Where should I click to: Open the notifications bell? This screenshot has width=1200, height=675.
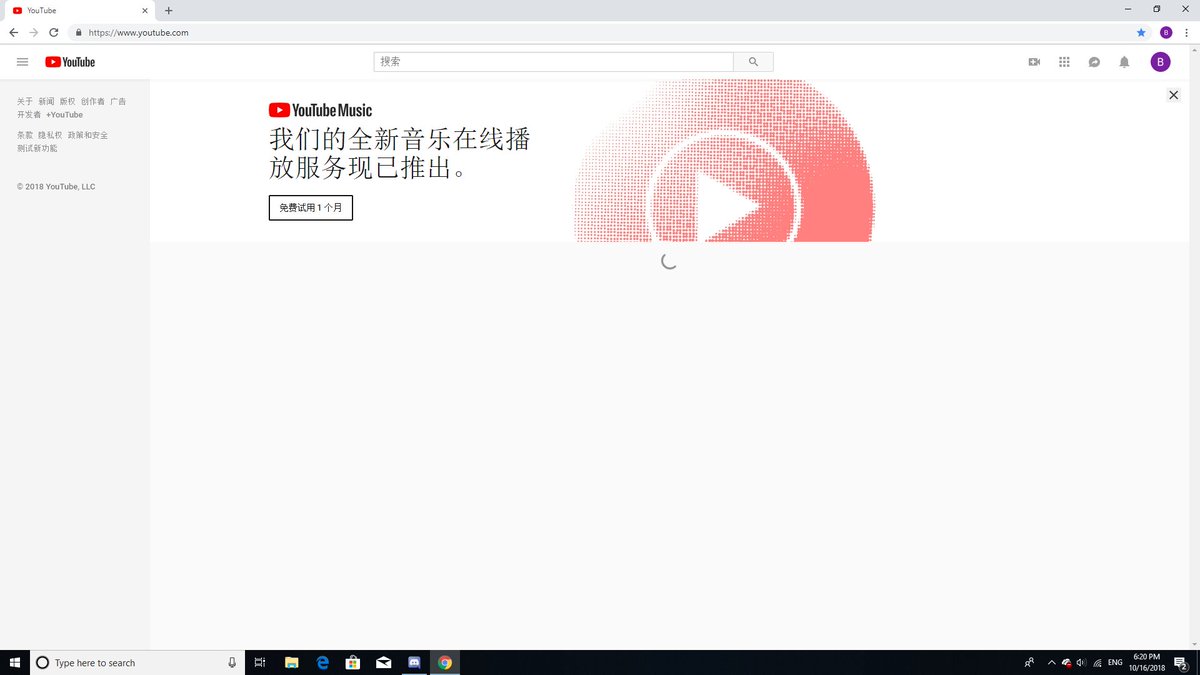(1124, 62)
